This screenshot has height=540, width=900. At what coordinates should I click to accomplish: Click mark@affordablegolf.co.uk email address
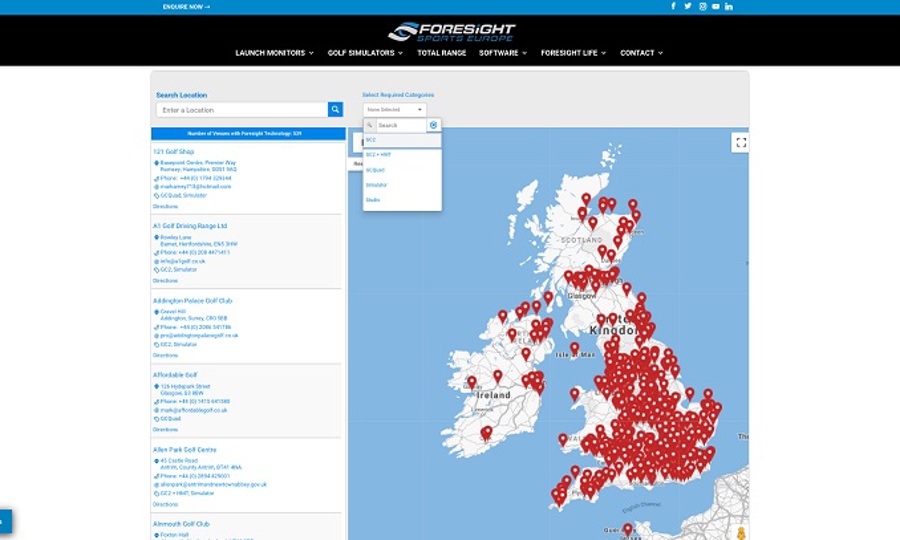193,410
